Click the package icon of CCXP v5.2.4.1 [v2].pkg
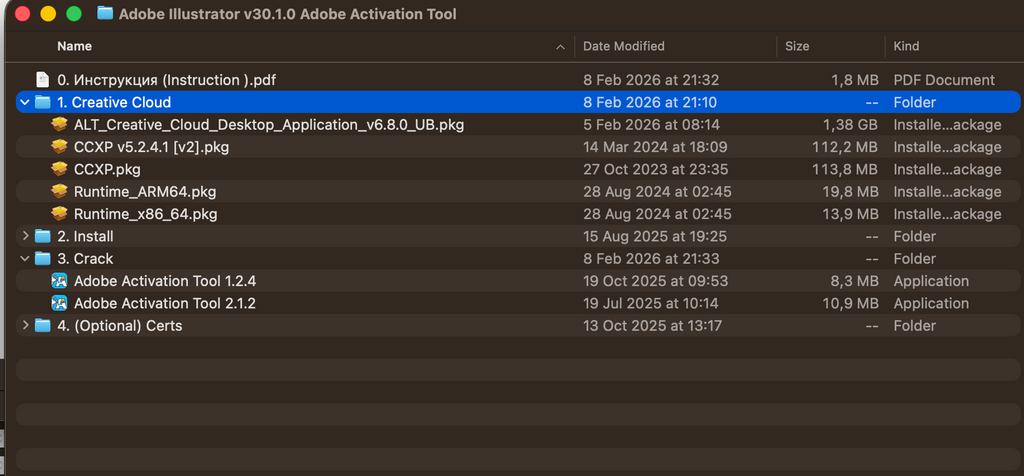 [59, 147]
